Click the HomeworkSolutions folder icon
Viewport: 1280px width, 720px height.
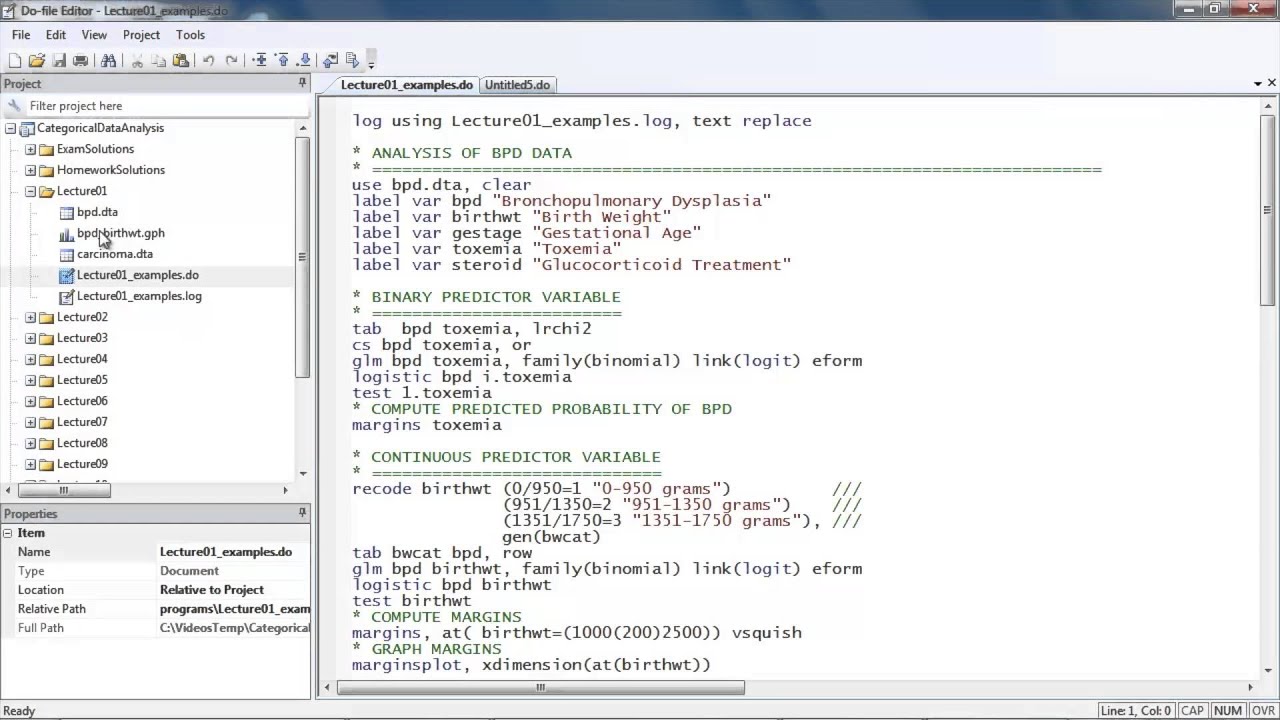(46, 170)
